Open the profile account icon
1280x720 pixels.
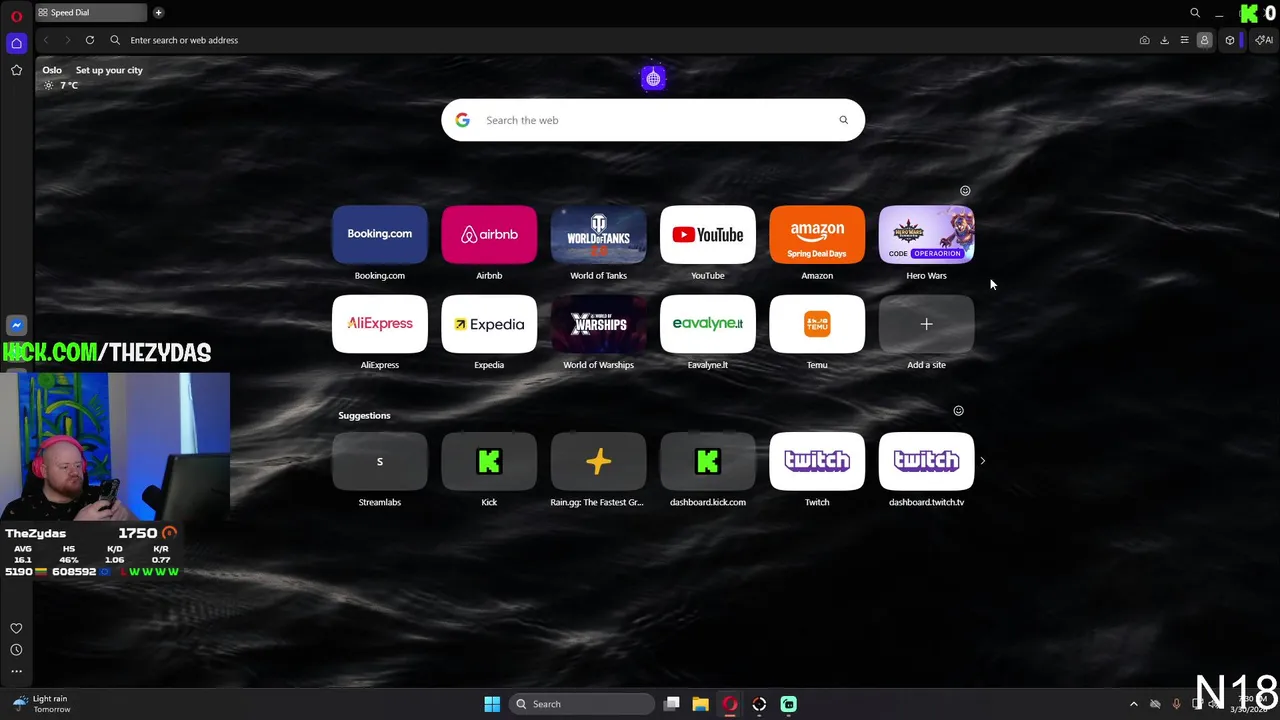1204,40
